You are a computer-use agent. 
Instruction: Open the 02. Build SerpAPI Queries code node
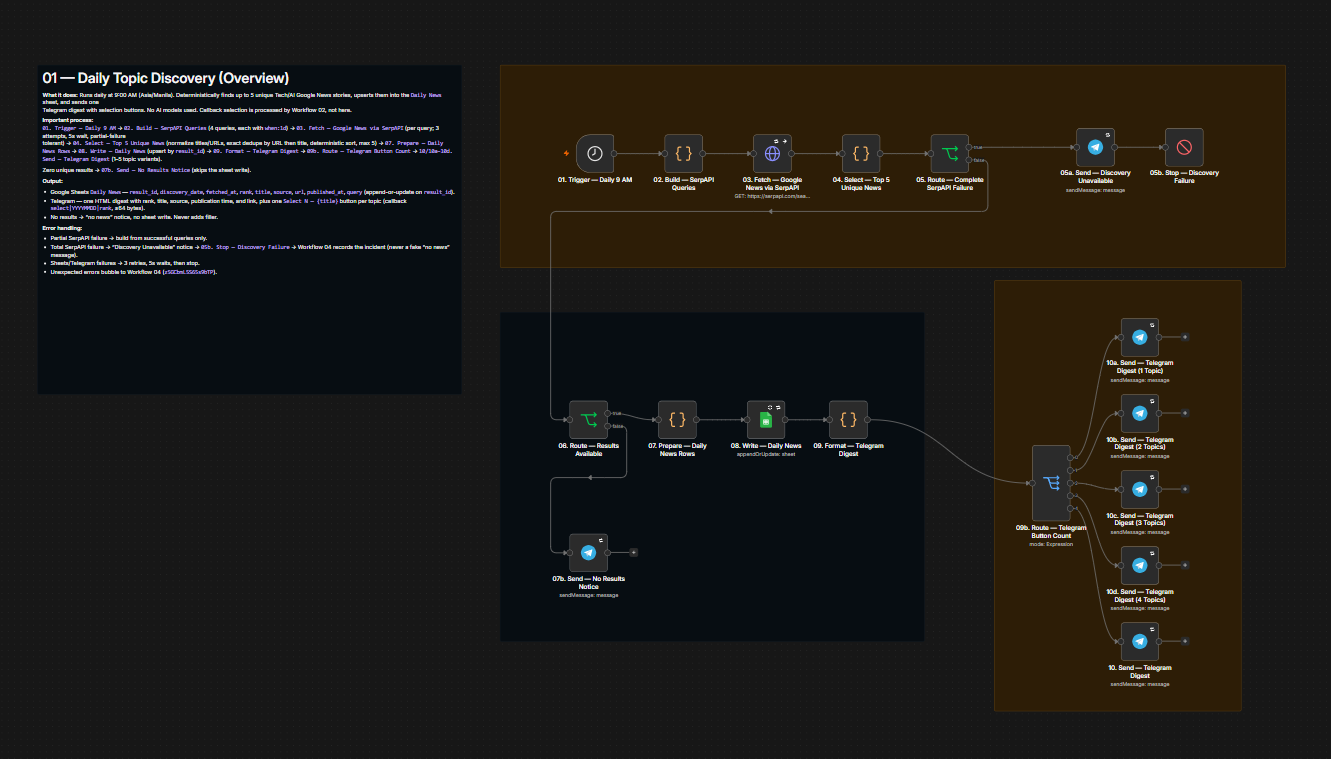point(683,153)
